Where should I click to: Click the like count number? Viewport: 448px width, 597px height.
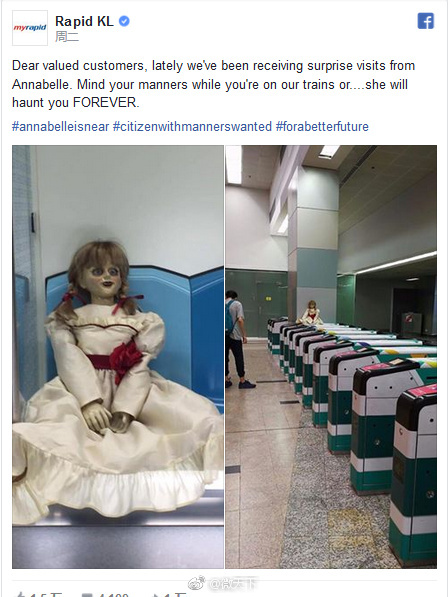click(x=44, y=595)
